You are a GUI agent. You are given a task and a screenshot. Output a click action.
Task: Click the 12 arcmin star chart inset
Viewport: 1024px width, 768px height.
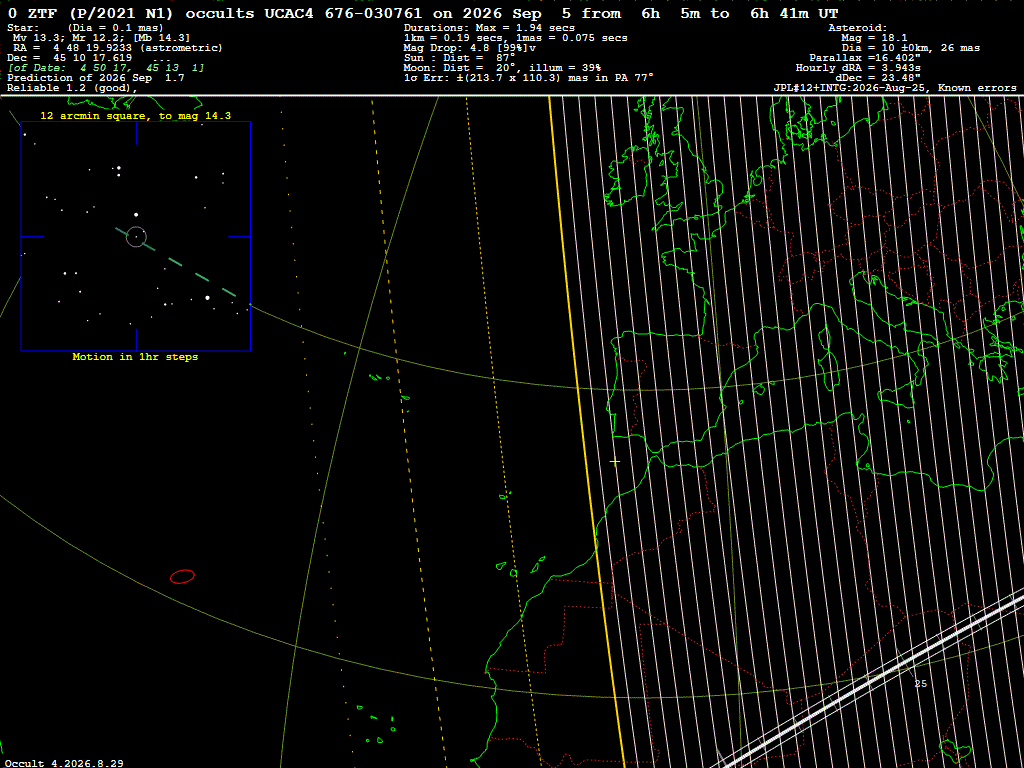tap(136, 236)
